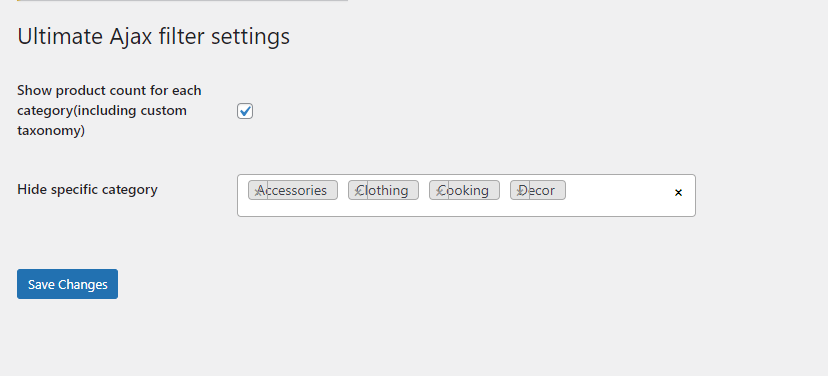828x376 pixels.
Task: Click the Show product count label text
Action: [x=109, y=110]
